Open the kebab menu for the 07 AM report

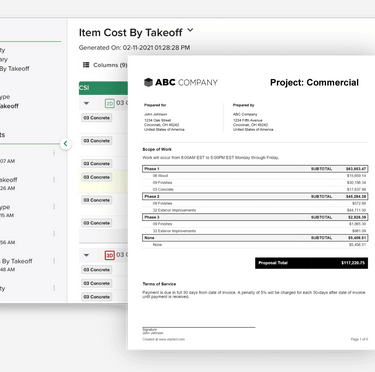pyautogui.click(x=54, y=153)
